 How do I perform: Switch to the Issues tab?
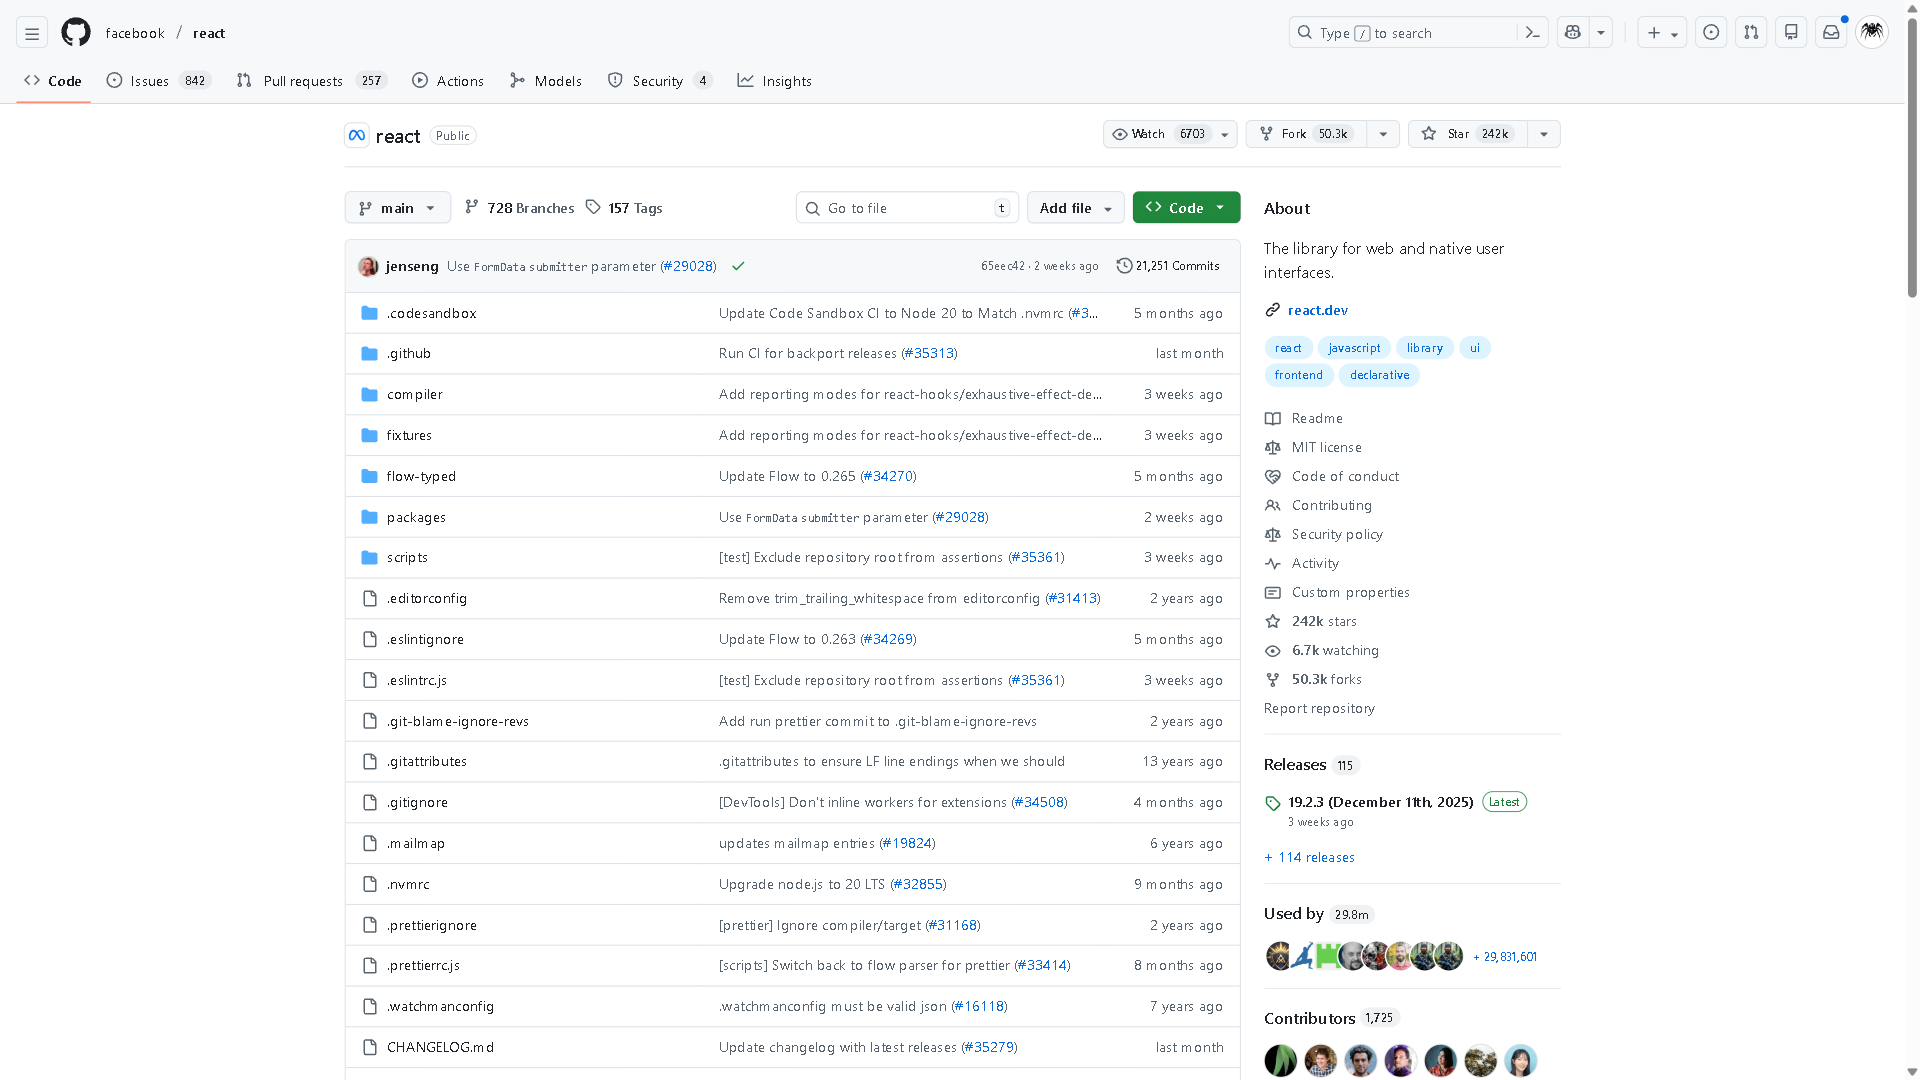pyautogui.click(x=147, y=81)
